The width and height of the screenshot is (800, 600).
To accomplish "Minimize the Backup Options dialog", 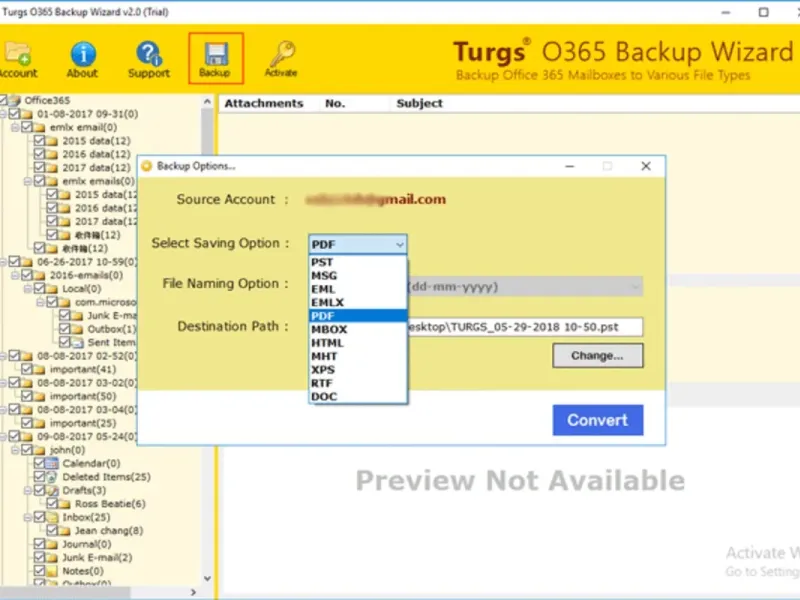I will pyautogui.click(x=570, y=166).
